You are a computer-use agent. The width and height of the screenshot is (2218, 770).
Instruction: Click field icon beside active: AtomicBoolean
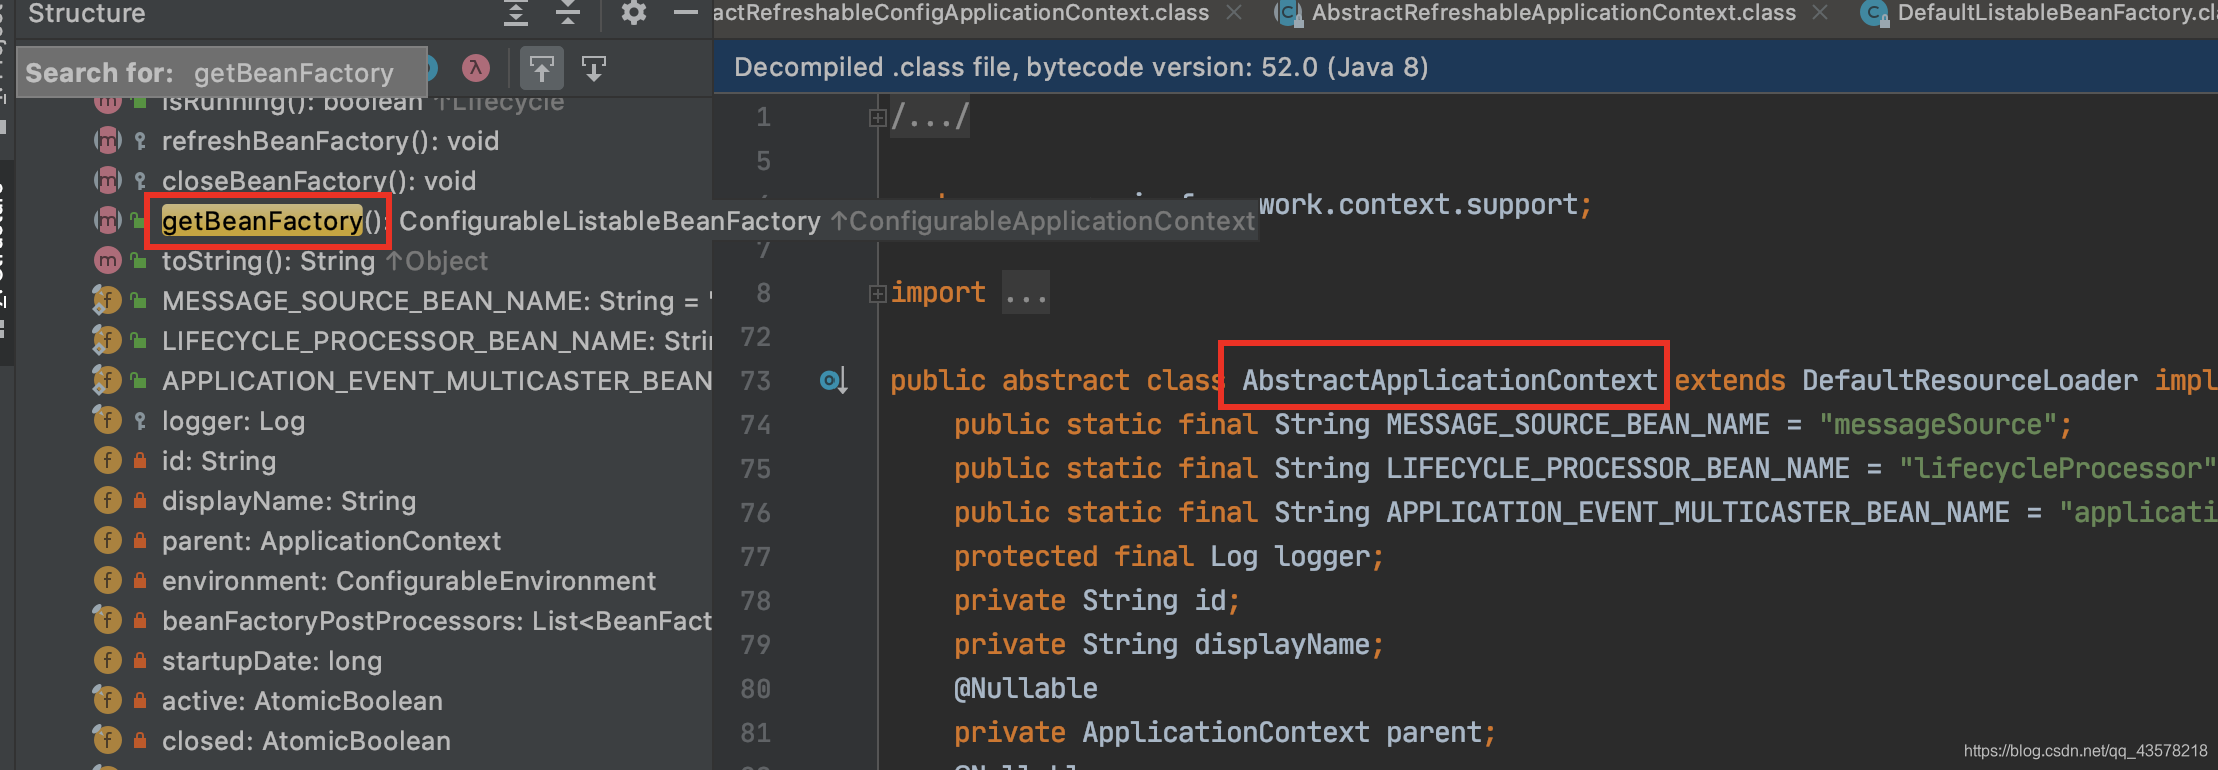107,701
